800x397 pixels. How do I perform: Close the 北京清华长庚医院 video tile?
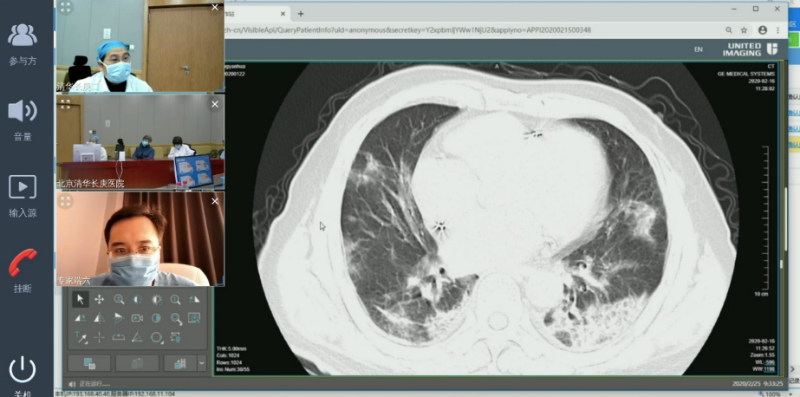215,104
